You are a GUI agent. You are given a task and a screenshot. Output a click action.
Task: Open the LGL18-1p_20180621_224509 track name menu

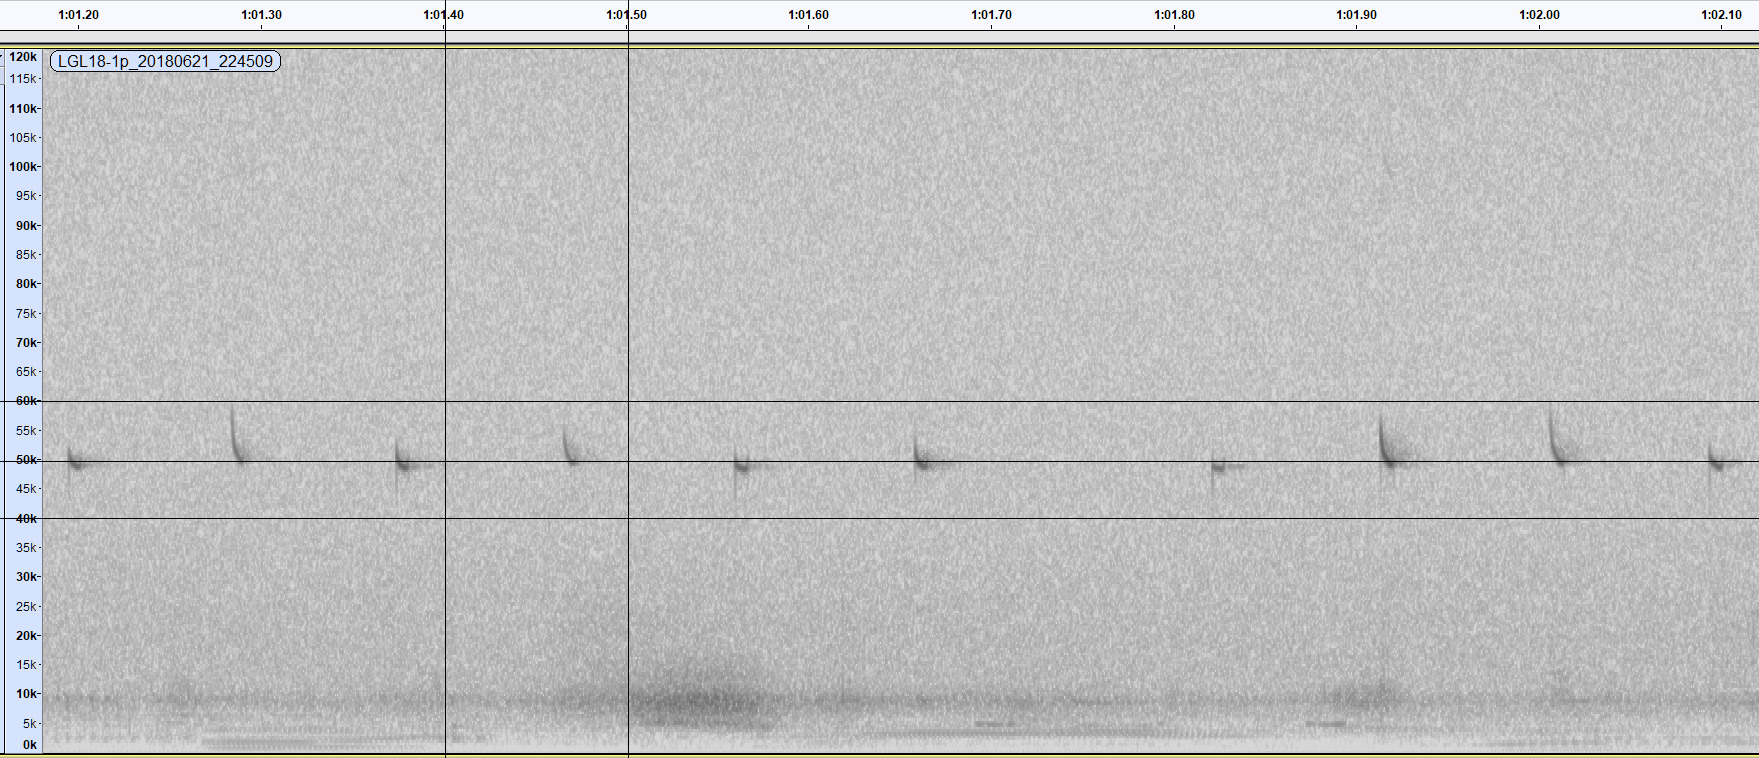click(165, 61)
